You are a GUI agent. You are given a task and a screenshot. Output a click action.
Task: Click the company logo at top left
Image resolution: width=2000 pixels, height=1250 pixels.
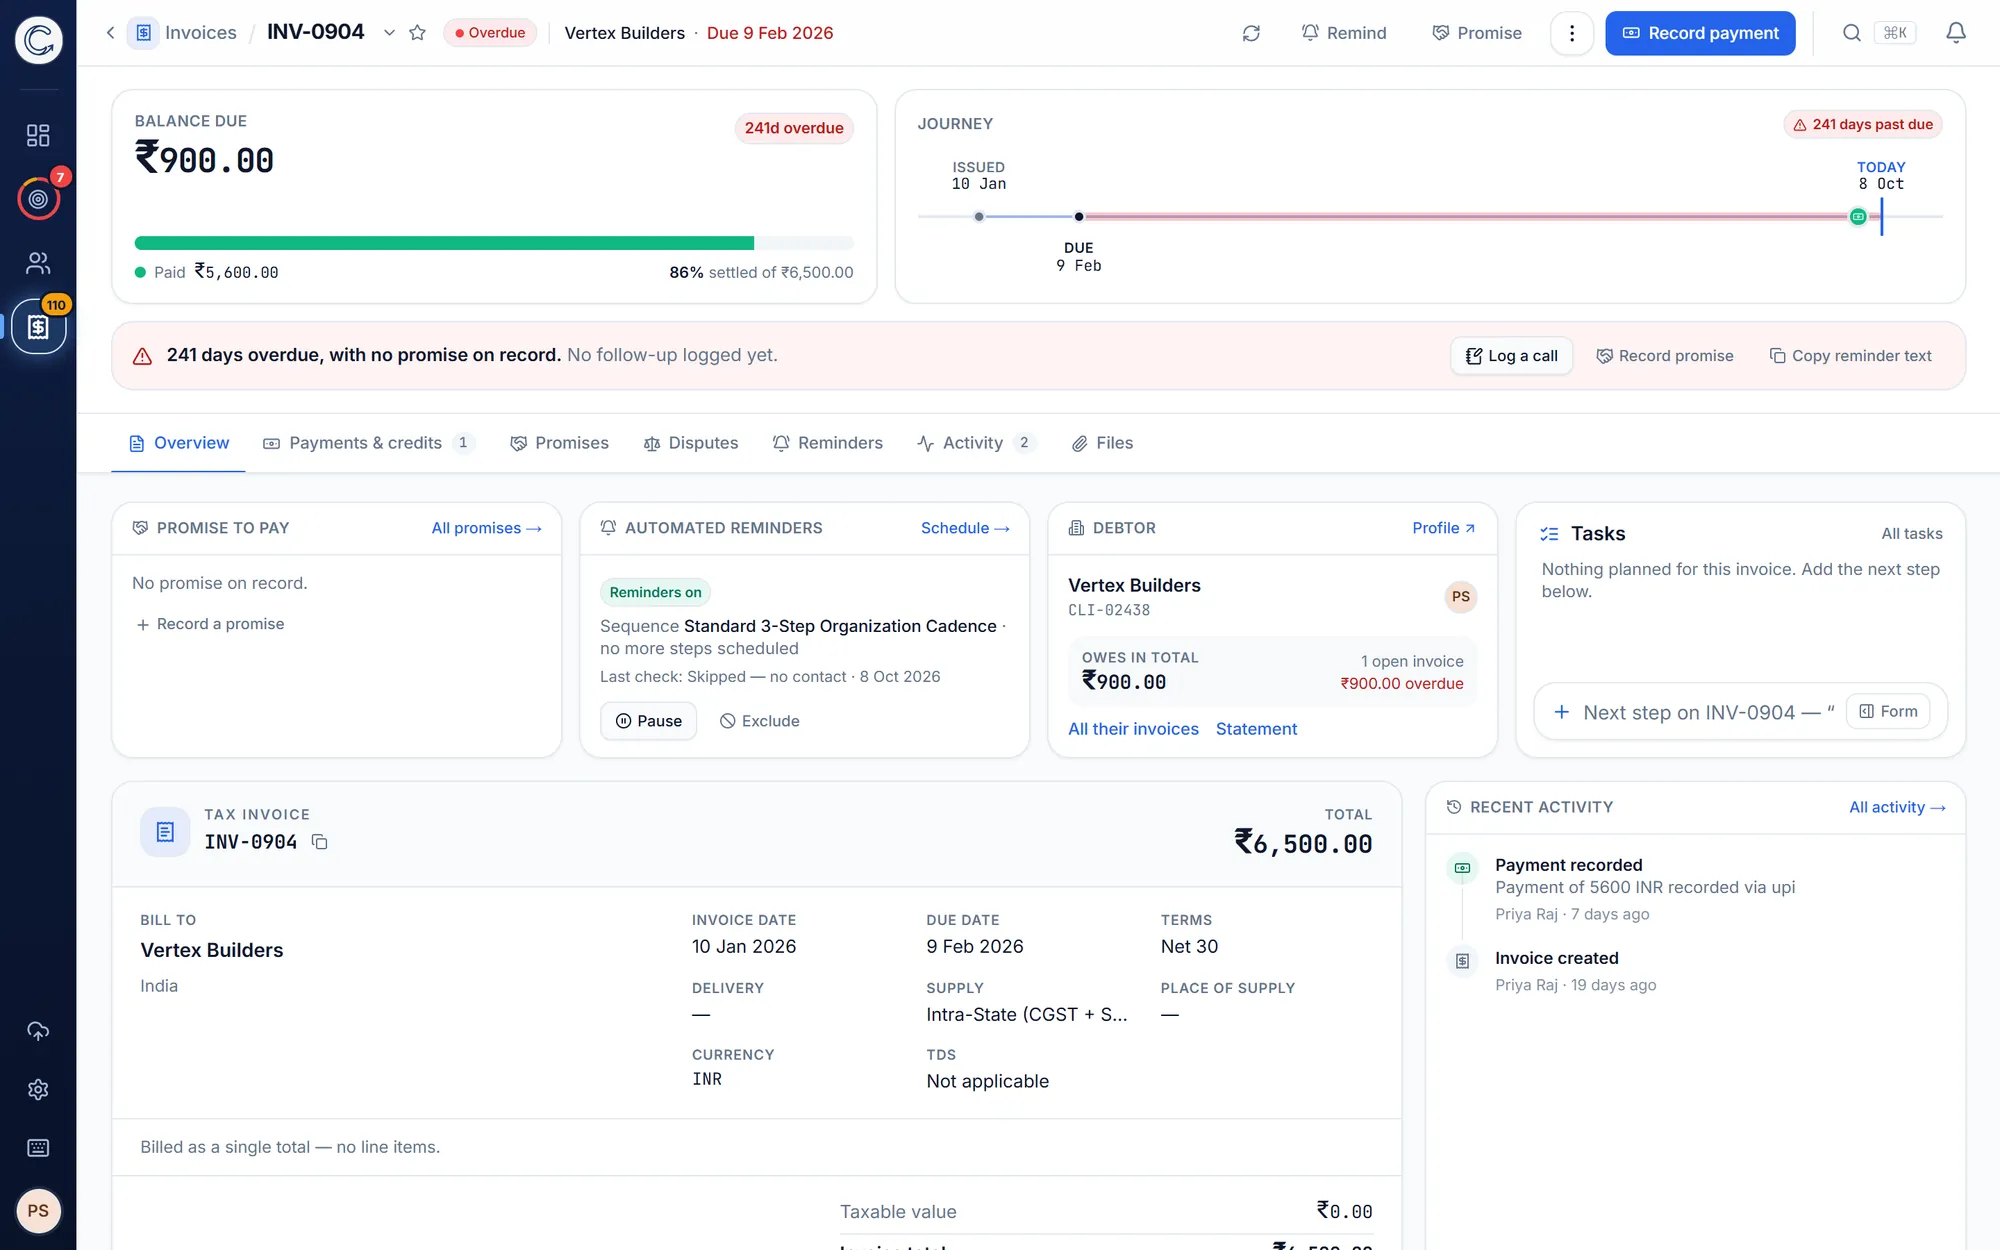[38, 40]
